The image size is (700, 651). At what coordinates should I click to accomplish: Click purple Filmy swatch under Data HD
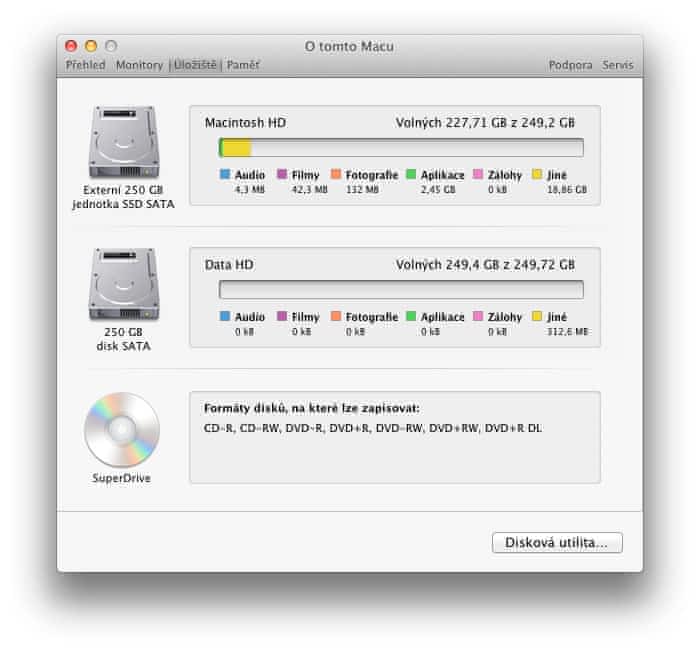(282, 316)
